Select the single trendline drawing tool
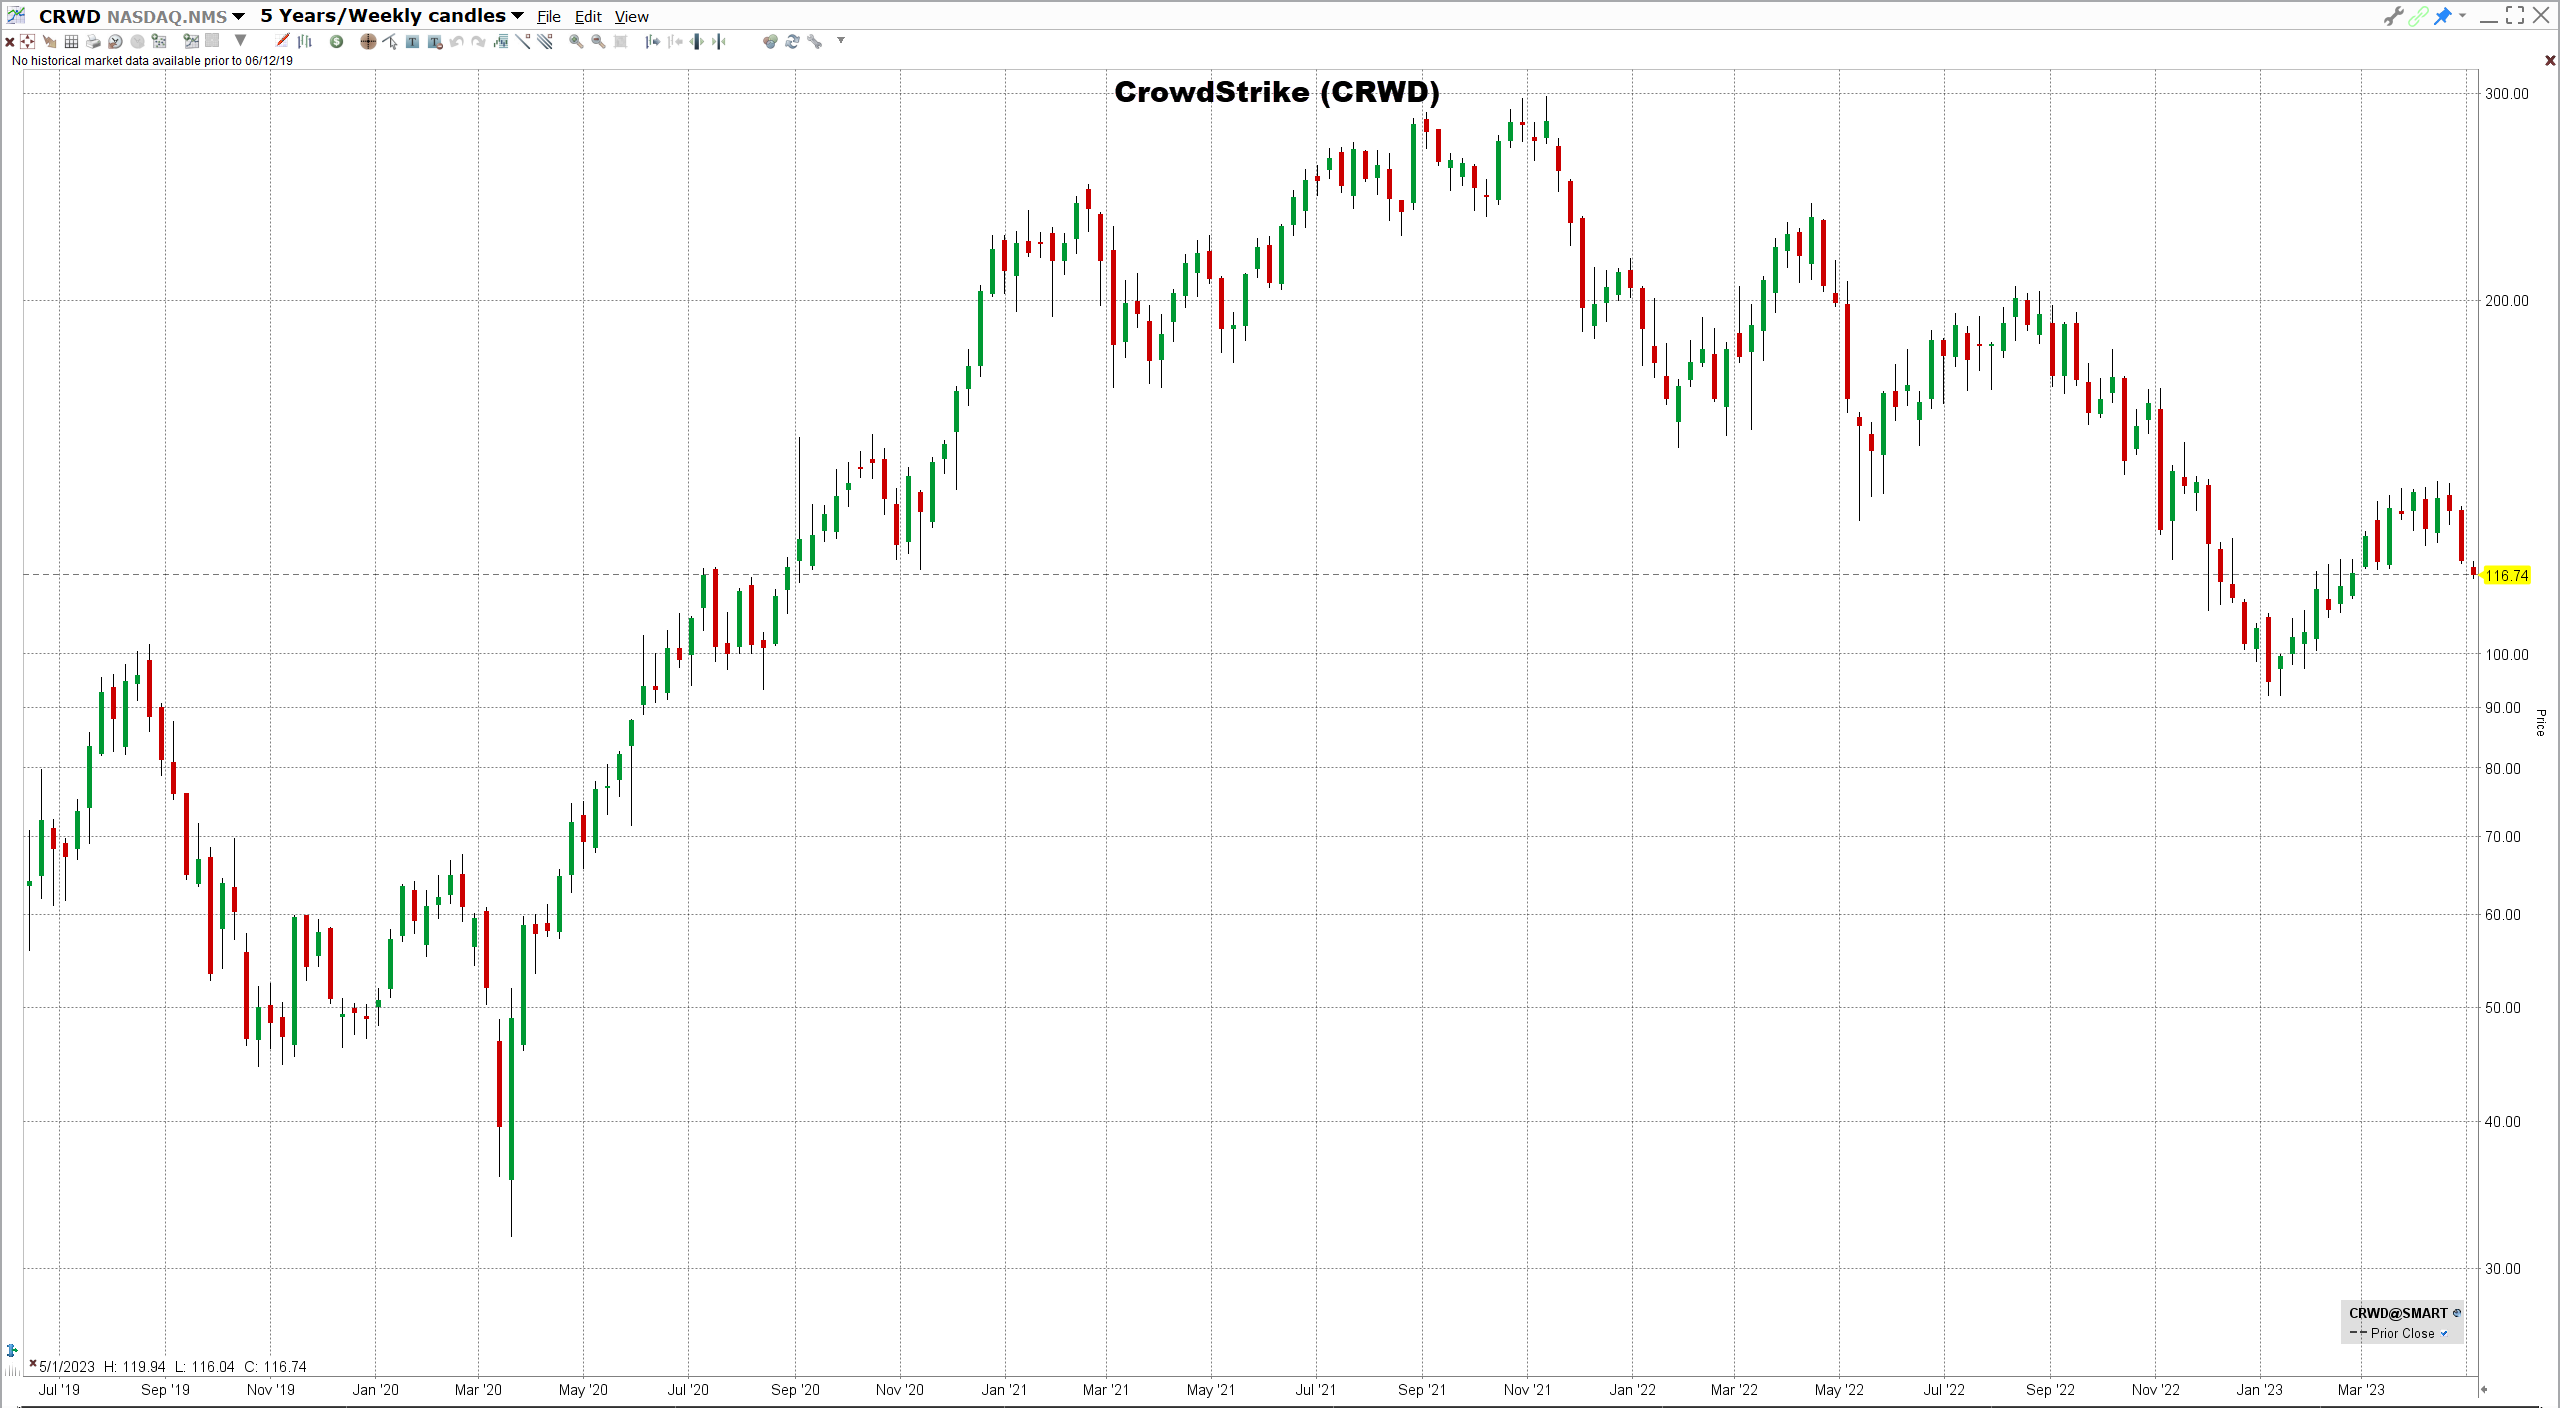The height and width of the screenshot is (1408, 2560). point(522,41)
